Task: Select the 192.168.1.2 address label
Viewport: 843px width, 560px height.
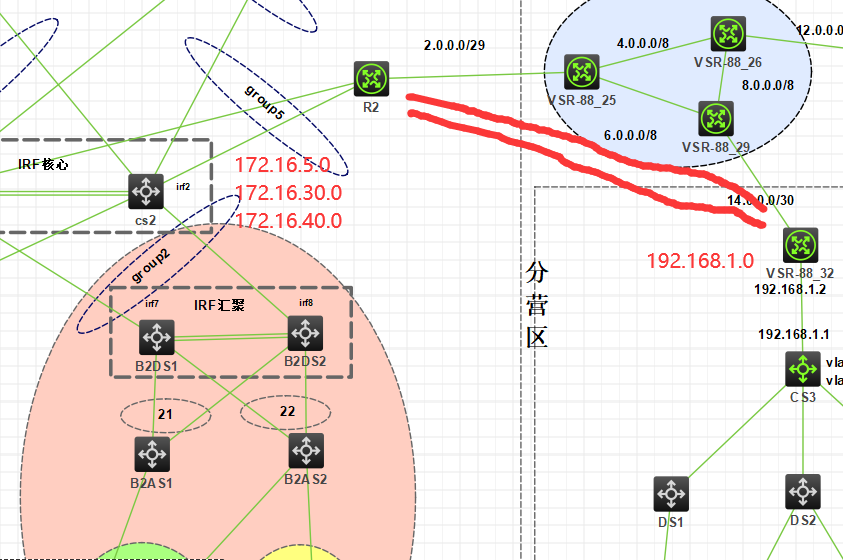Action: point(790,289)
